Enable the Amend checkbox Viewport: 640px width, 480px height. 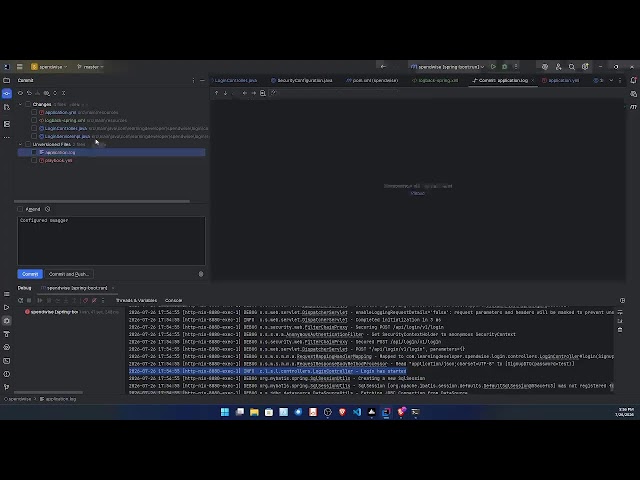(20, 209)
